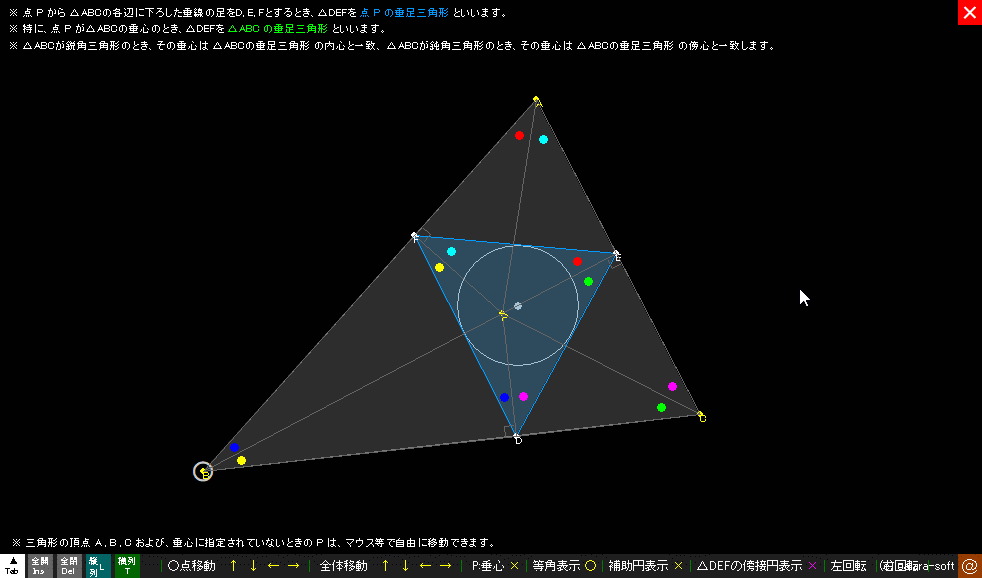
Task: Toggle the P:垂心 option
Action: [x=495, y=566]
